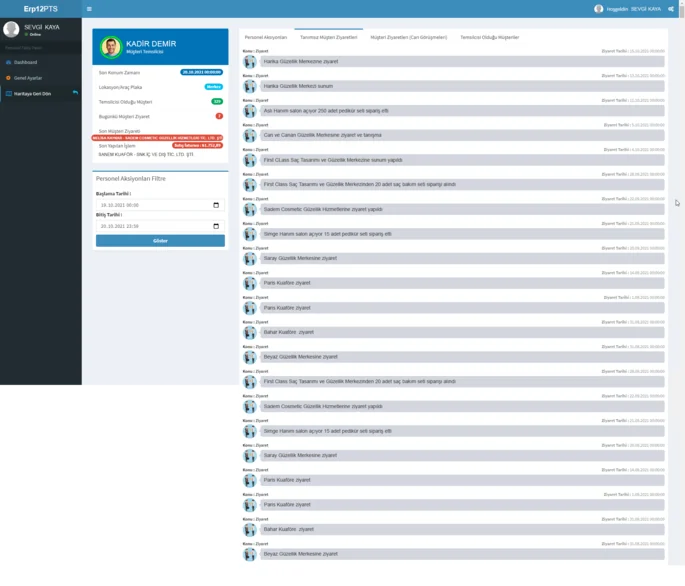Click the Merkez location badge

click(214, 87)
